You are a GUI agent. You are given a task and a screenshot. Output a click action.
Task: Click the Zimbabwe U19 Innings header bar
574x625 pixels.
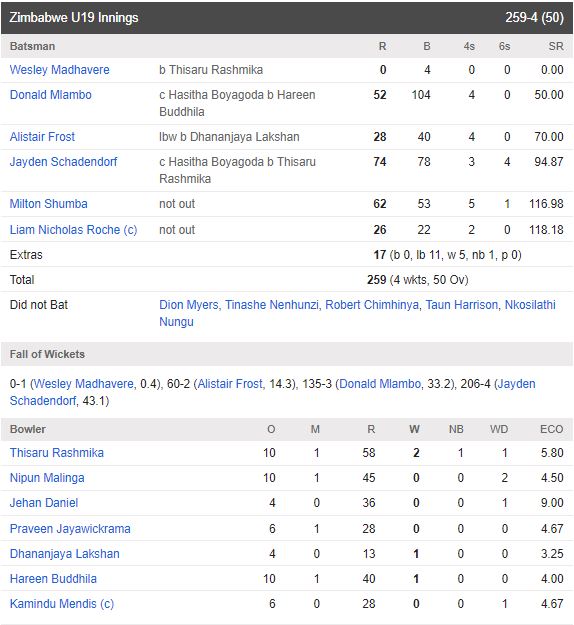(287, 18)
